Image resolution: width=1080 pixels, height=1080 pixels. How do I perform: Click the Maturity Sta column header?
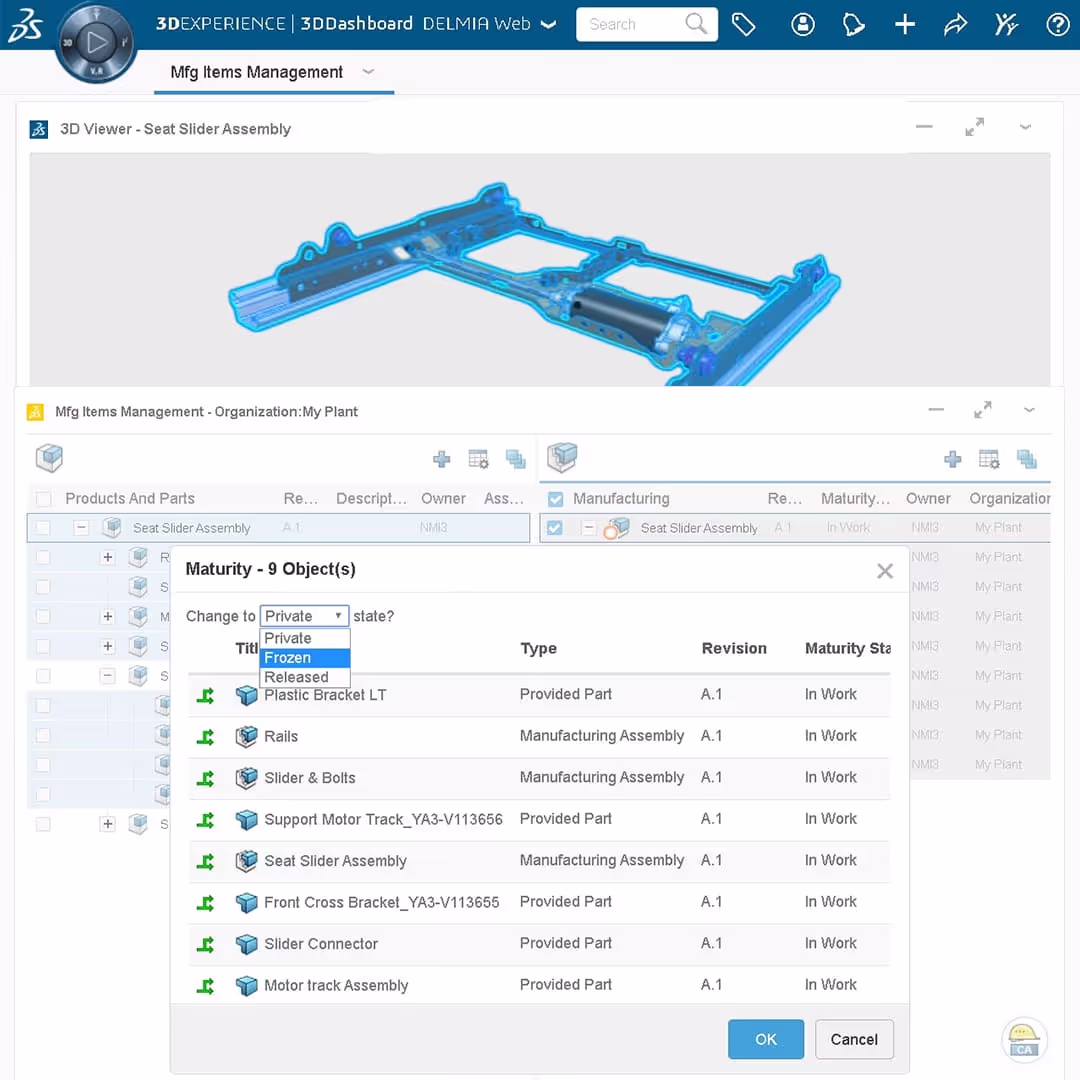click(x=847, y=648)
